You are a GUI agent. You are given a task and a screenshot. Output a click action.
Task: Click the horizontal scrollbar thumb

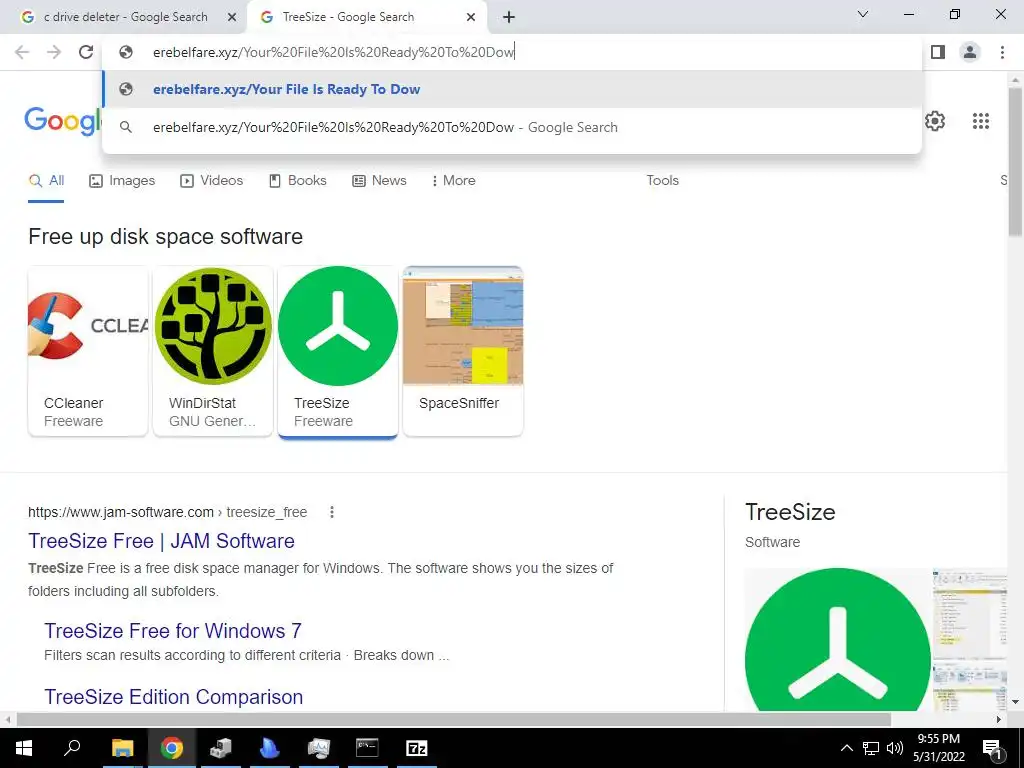[x=454, y=719]
